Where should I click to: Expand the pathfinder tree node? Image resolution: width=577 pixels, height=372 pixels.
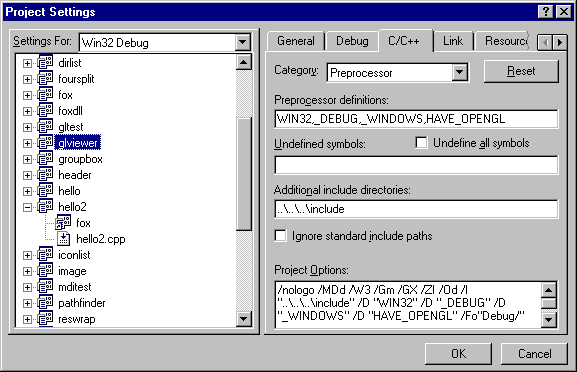point(27,303)
